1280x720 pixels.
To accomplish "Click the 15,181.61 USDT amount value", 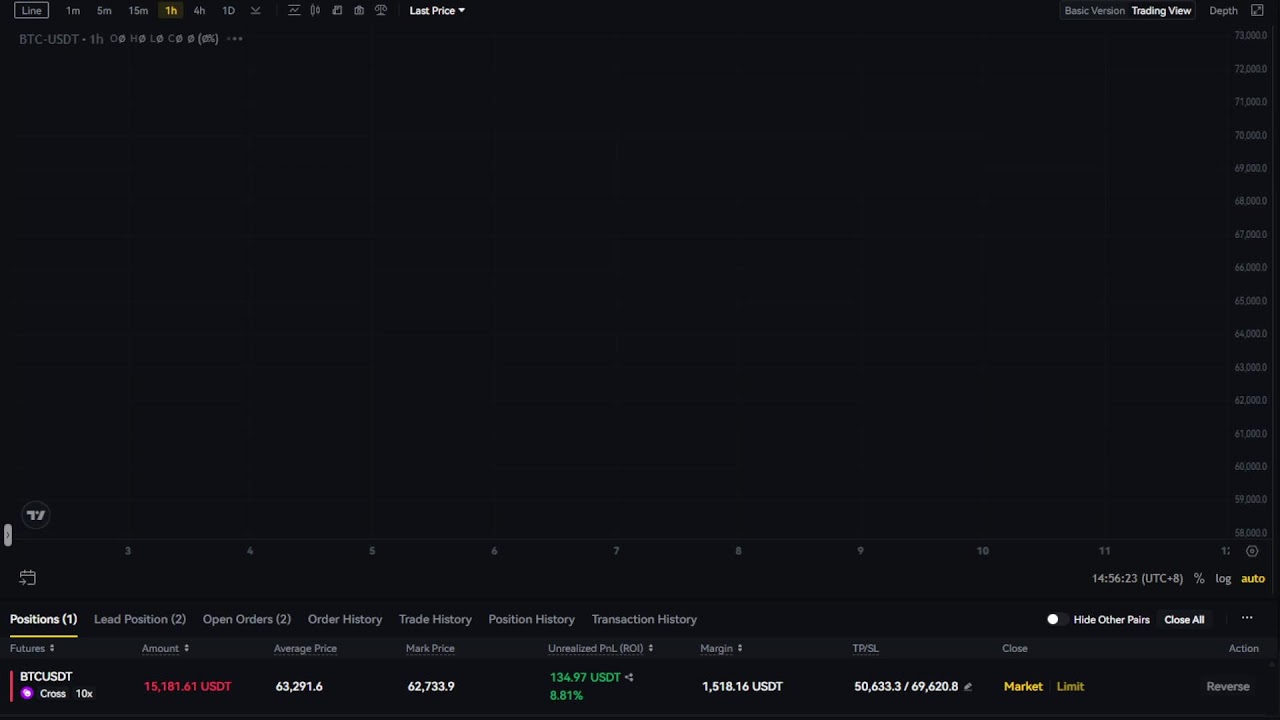I will pos(187,686).
